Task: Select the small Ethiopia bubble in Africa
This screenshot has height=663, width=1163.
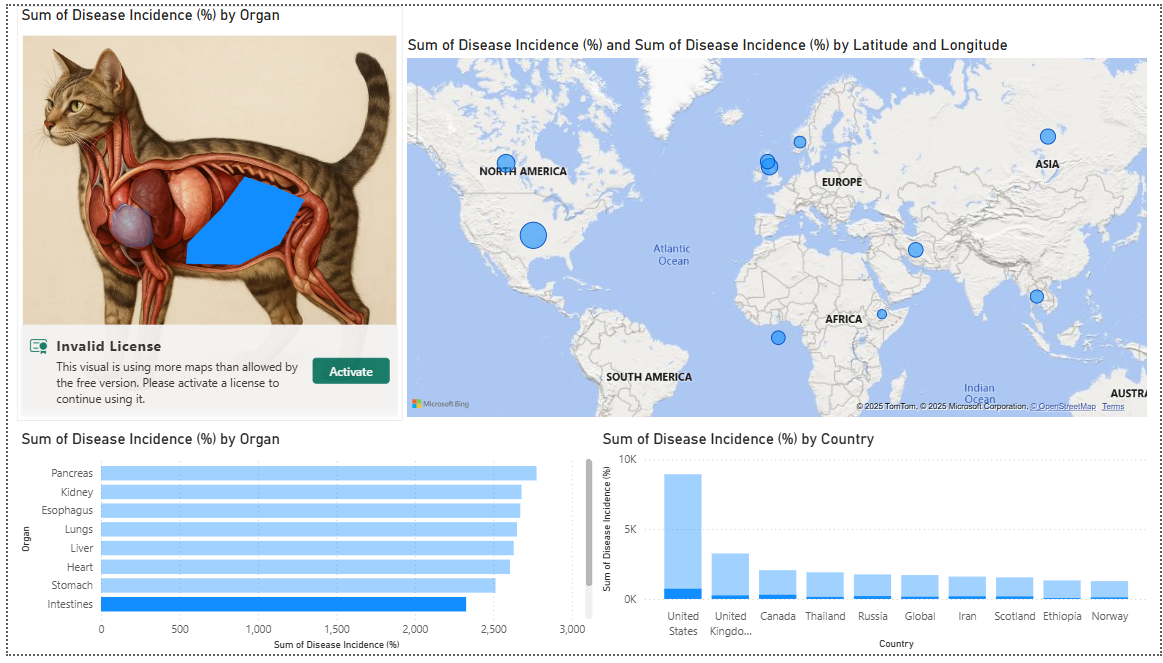Action: point(882,314)
